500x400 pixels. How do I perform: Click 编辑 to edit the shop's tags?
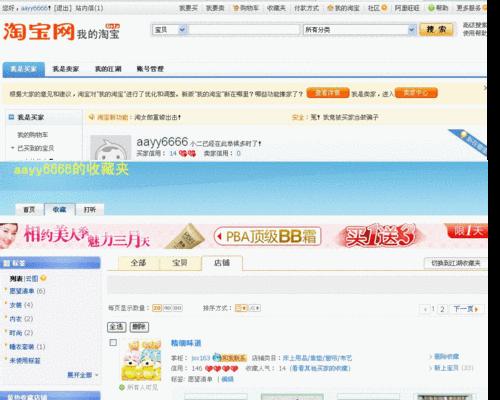click(228, 379)
